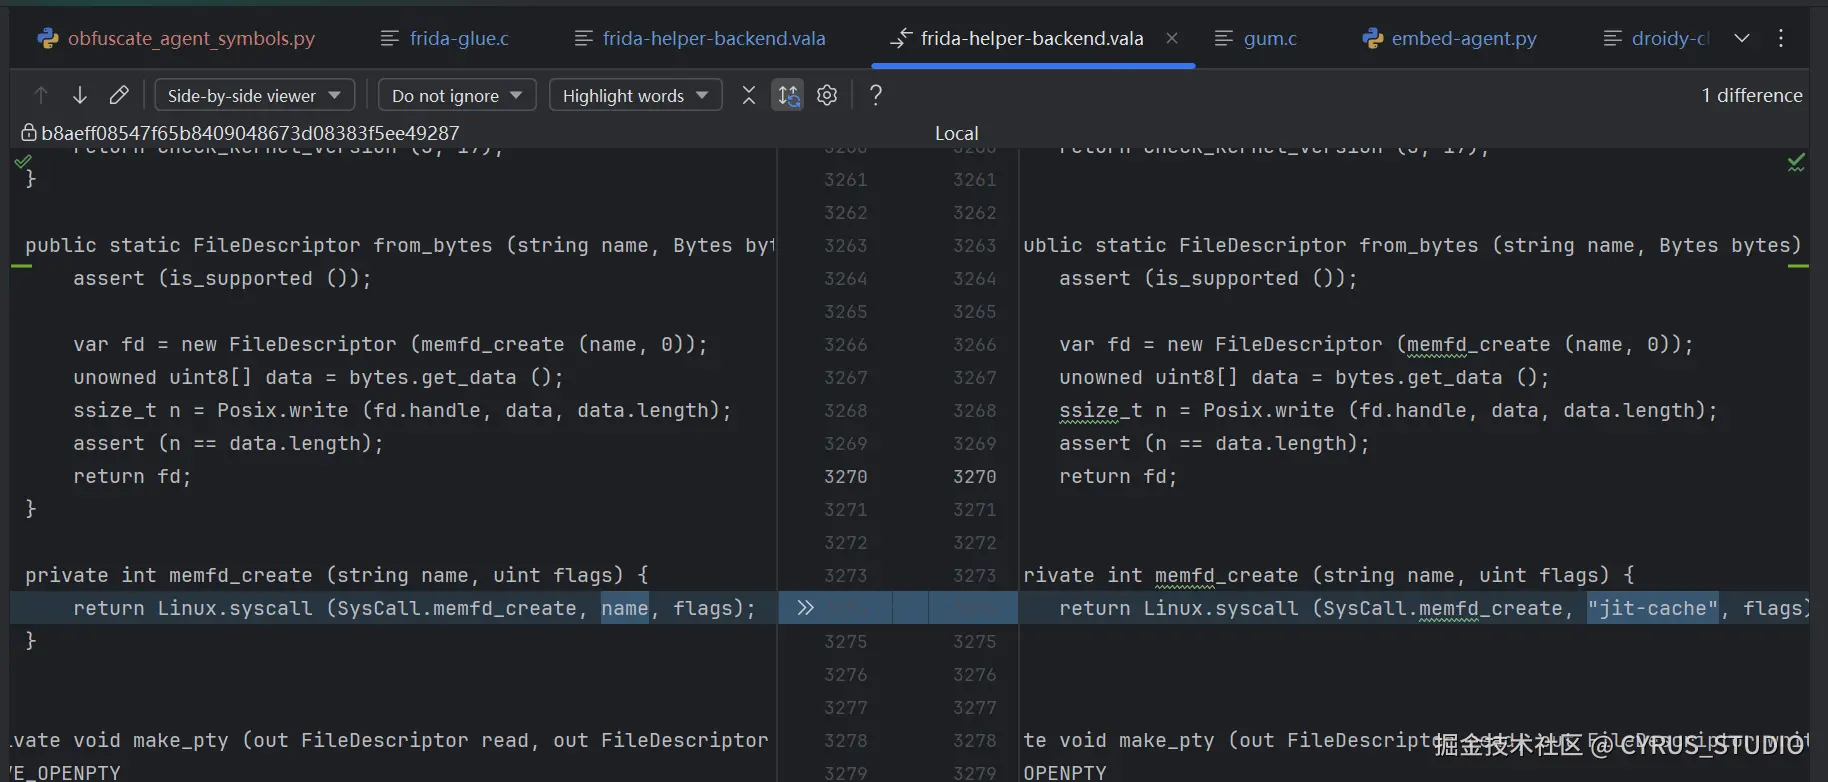Viewport: 1828px width, 782px height.
Task: Go to previous difference arrow
Action: [41, 95]
